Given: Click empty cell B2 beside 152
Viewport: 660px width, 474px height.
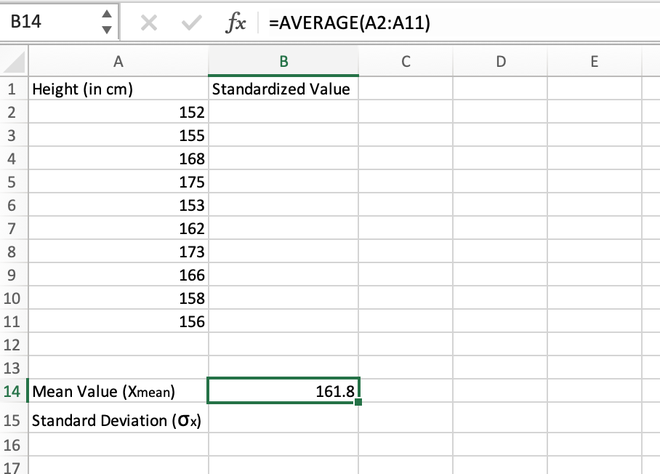Looking at the screenshot, I should click(x=284, y=112).
